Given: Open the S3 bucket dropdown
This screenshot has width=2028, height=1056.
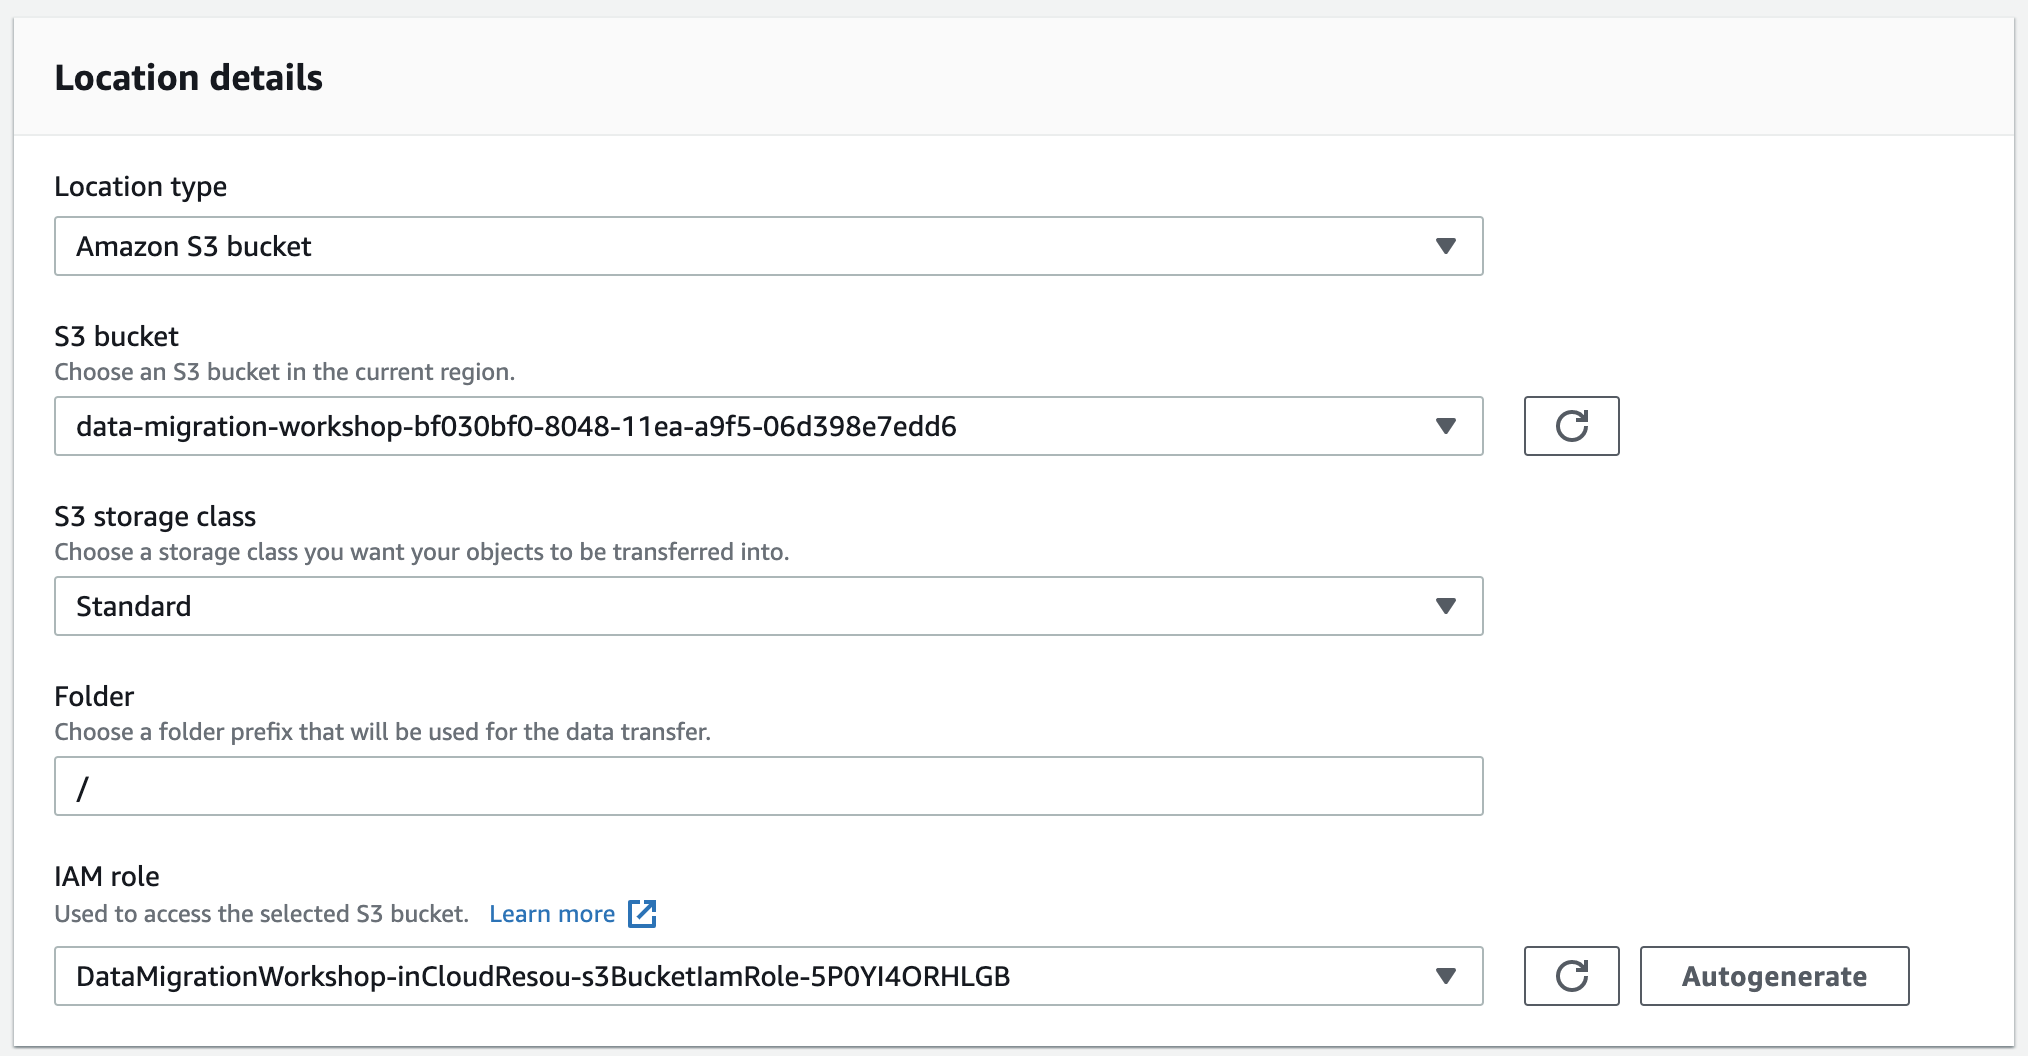Looking at the screenshot, I should [x=768, y=426].
